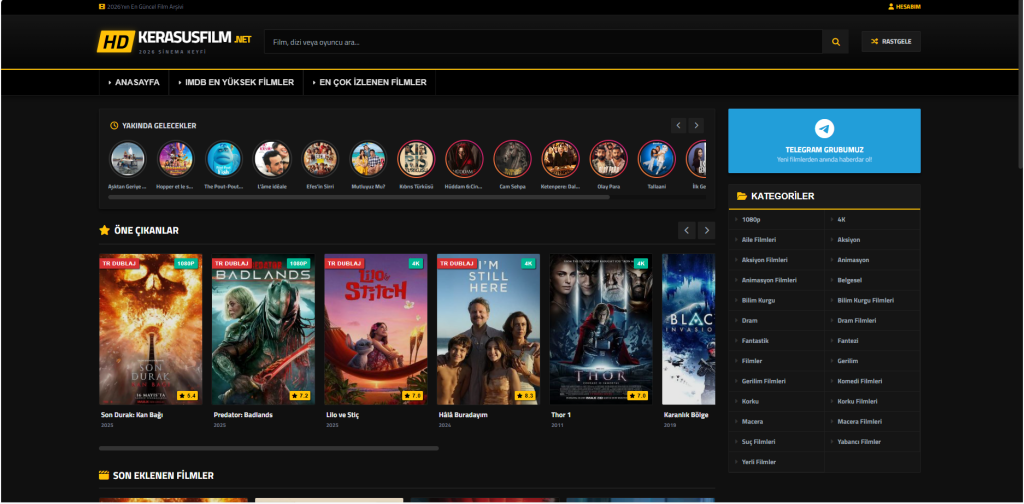Click the 8.3 rating badge on Hâlâ Buradayım

pos(525,396)
